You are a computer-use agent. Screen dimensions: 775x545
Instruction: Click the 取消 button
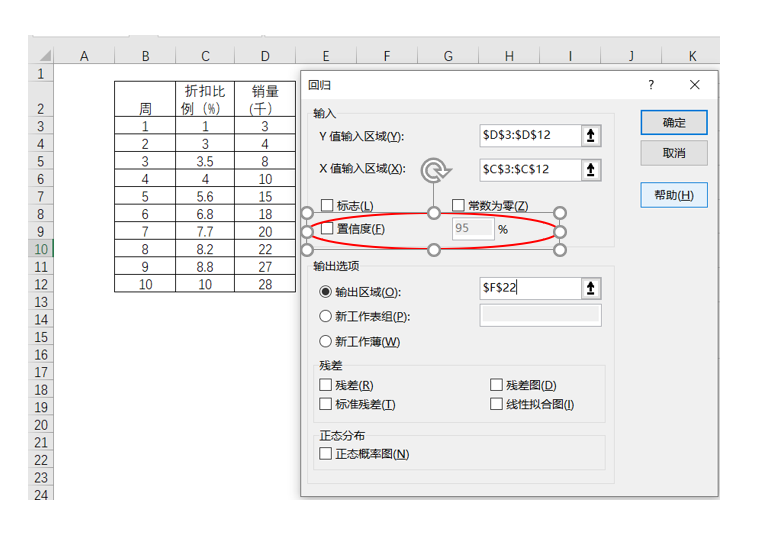[674, 153]
